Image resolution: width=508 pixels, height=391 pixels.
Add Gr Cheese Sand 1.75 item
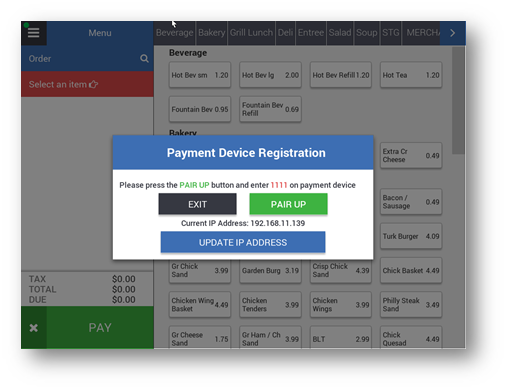point(200,338)
